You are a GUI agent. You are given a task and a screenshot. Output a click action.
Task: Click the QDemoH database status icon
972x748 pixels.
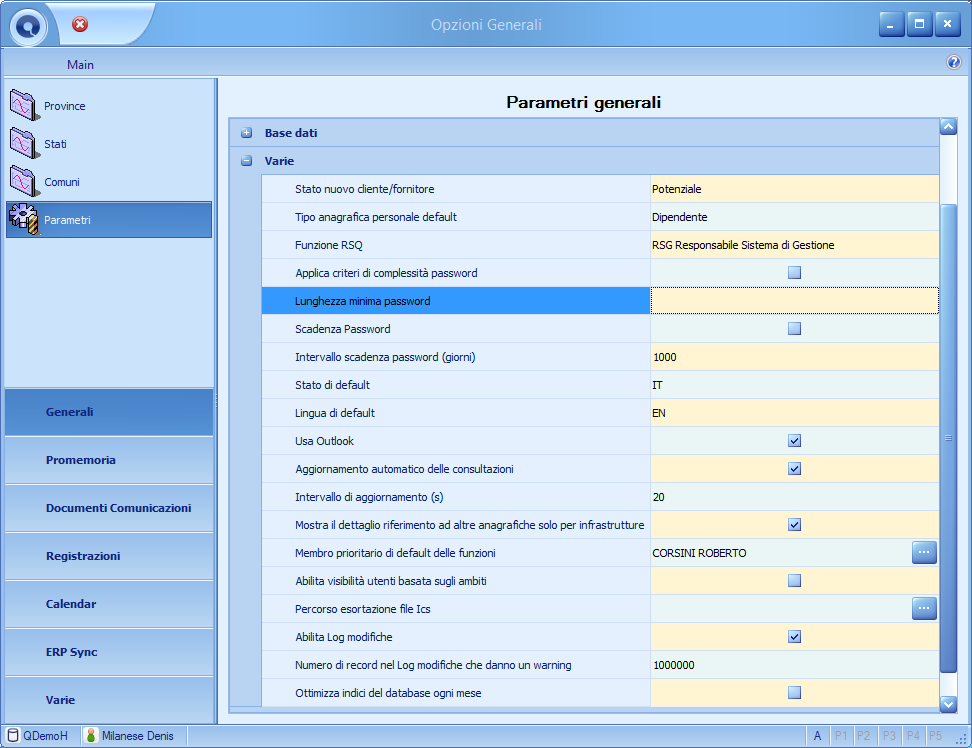click(13, 736)
